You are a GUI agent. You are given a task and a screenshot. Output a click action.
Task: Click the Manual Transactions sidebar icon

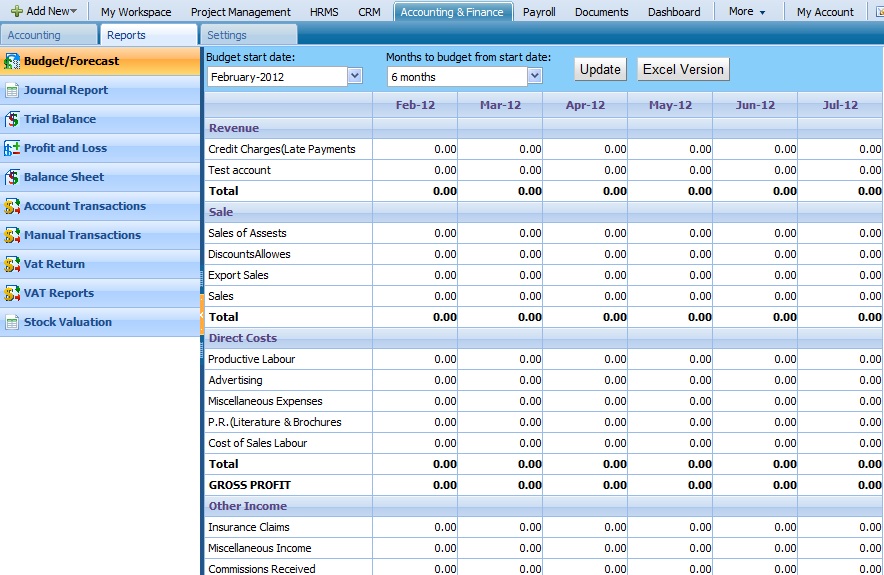(12, 235)
